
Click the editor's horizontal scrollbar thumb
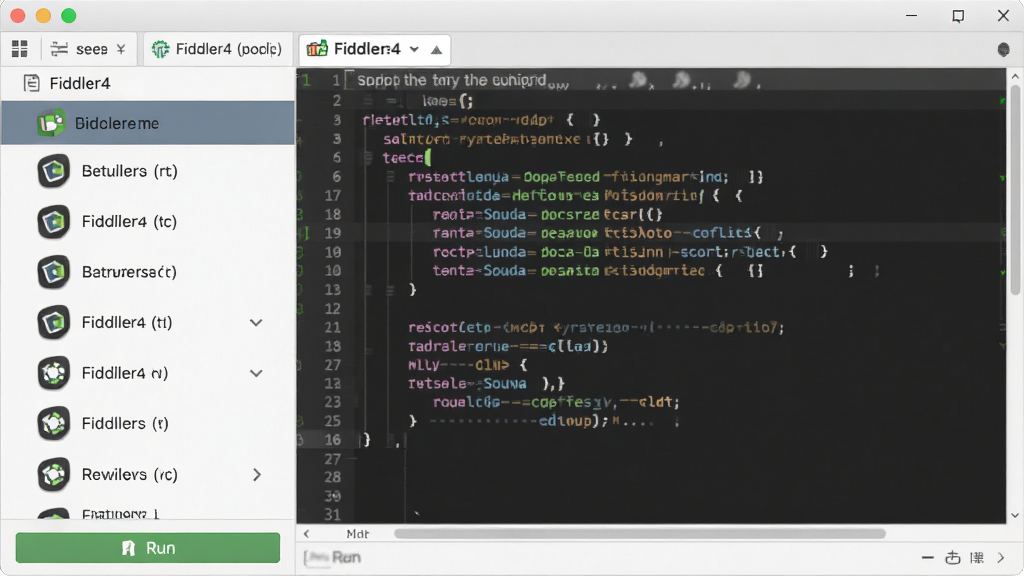[x=639, y=534]
